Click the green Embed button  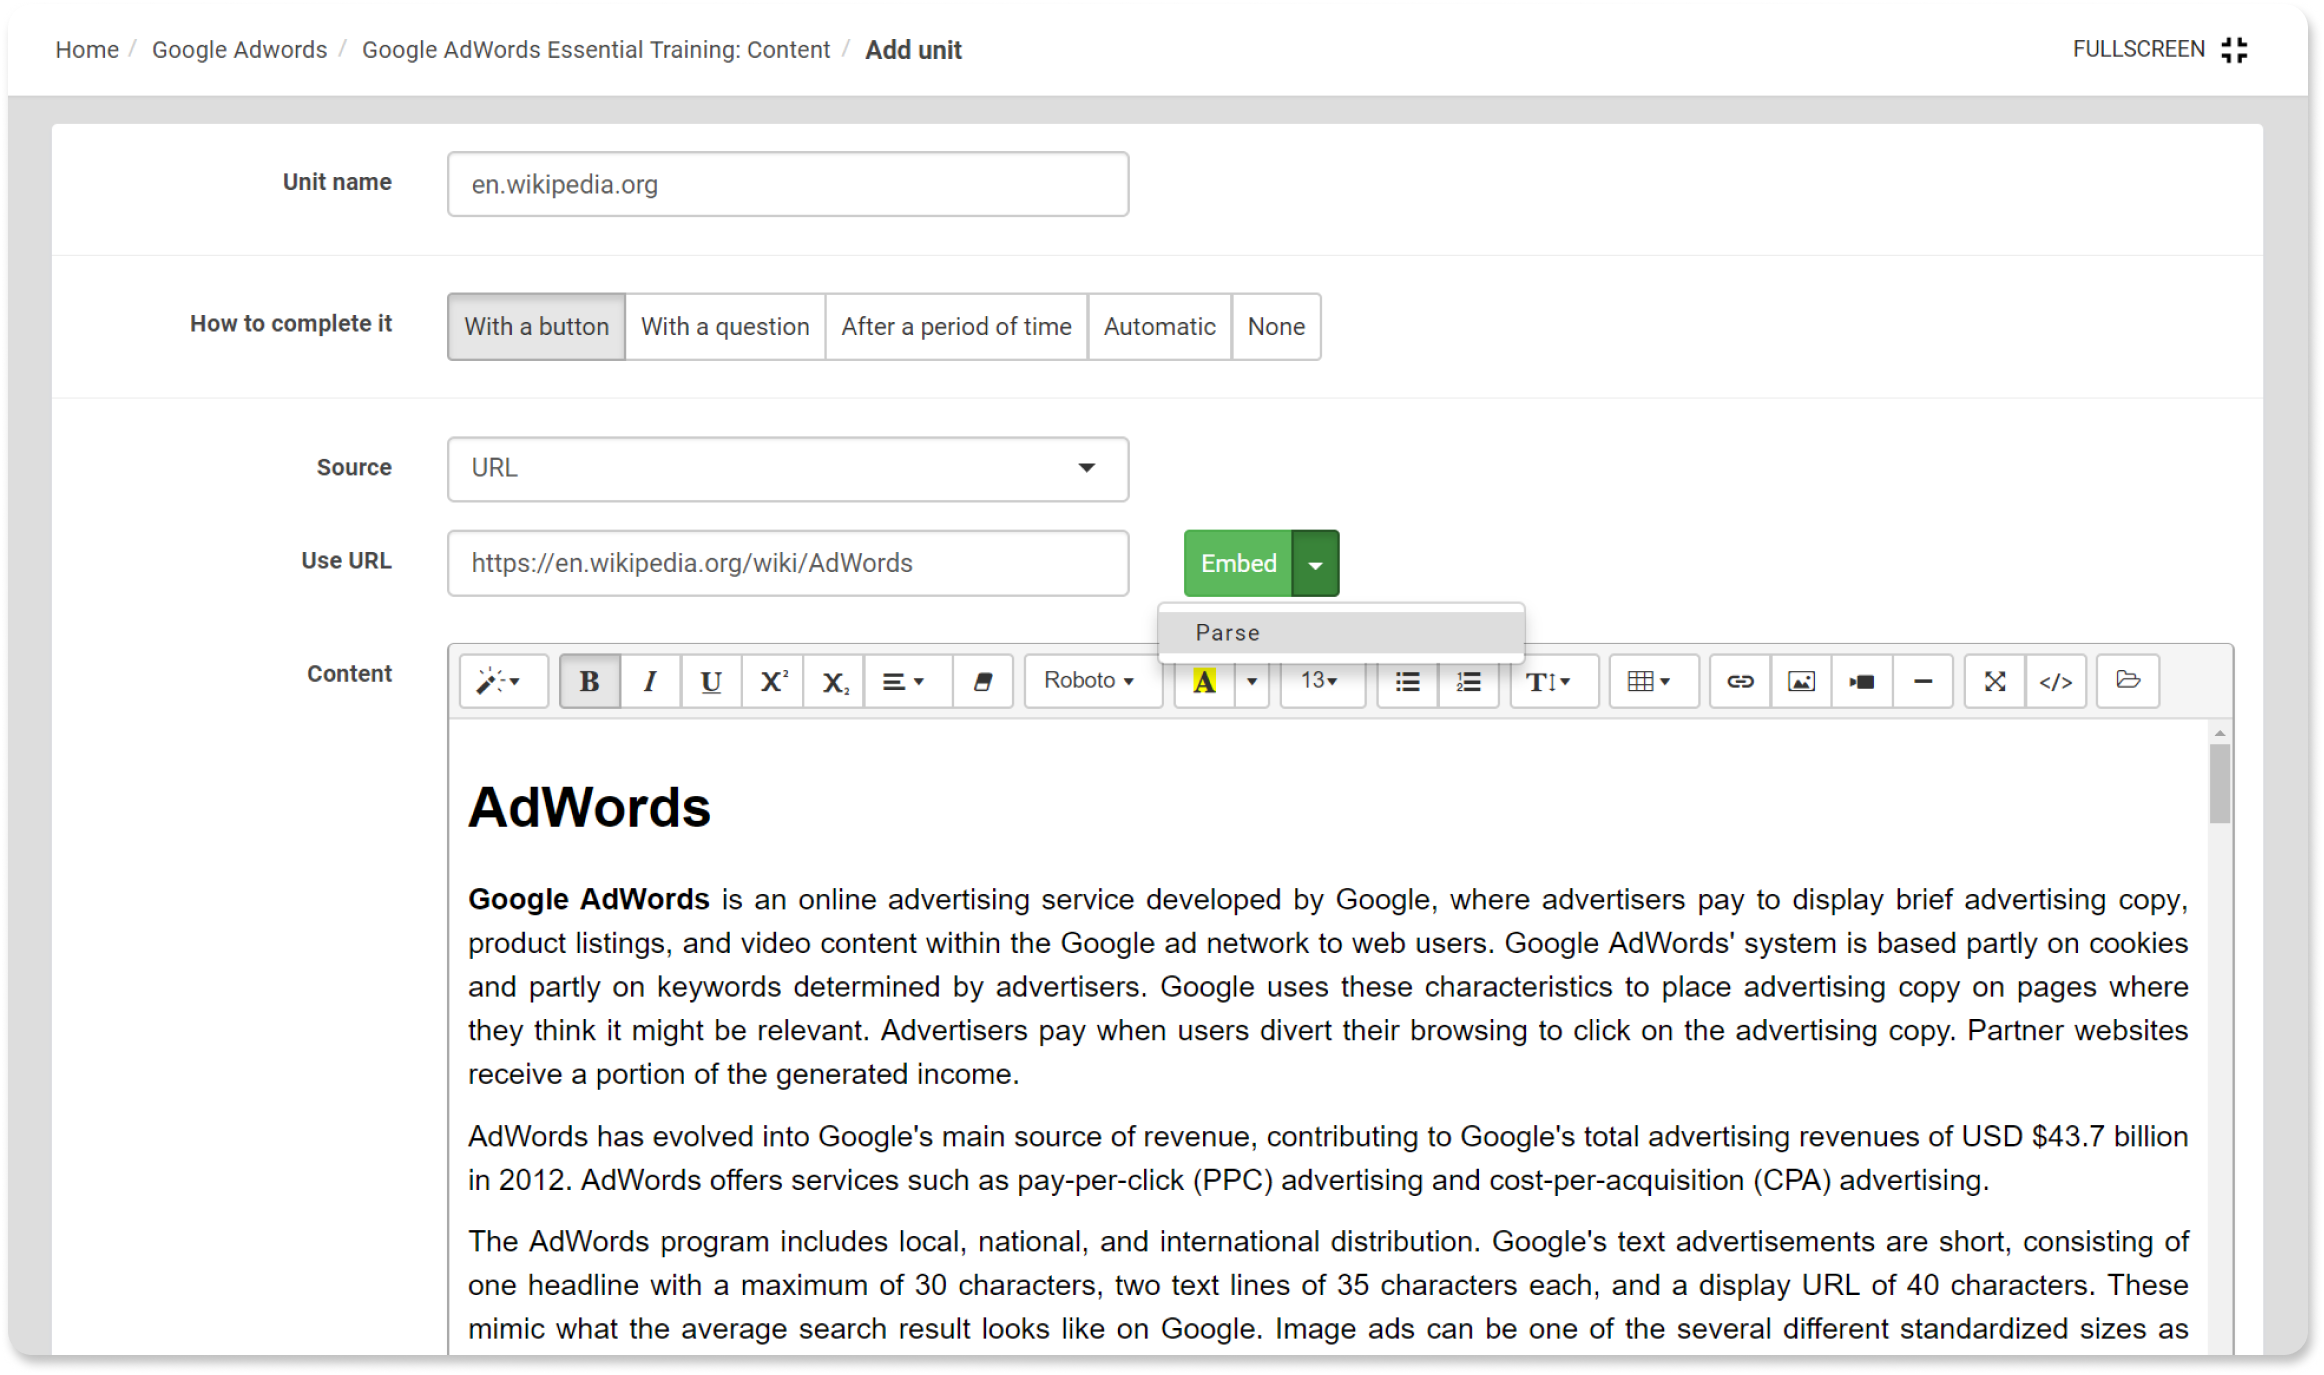[x=1238, y=563]
